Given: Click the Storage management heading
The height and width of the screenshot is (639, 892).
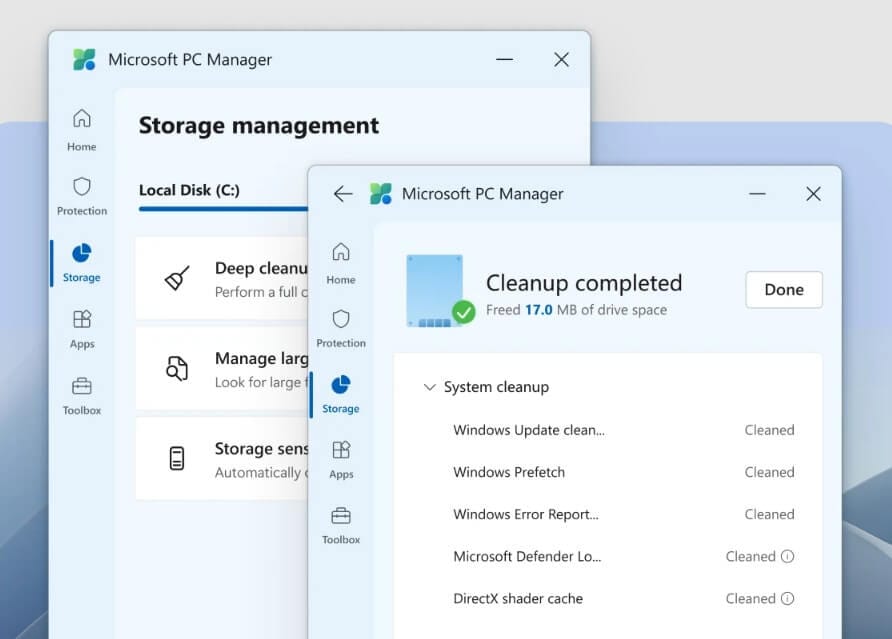Looking at the screenshot, I should tap(259, 126).
